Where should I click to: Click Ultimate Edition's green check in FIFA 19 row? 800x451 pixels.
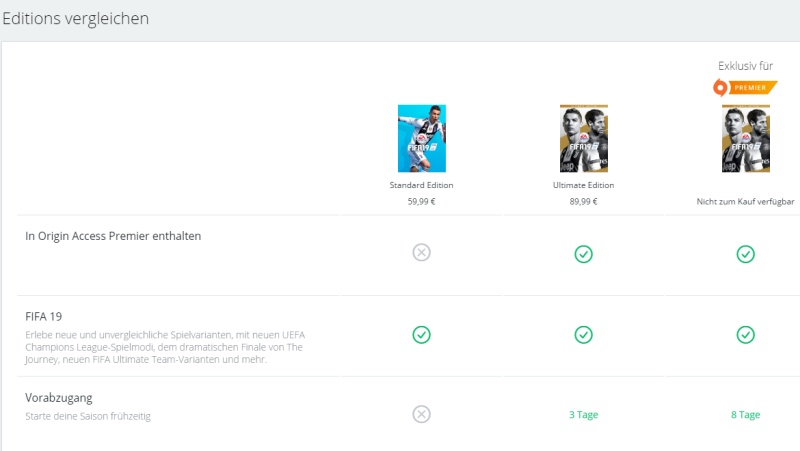(583, 334)
